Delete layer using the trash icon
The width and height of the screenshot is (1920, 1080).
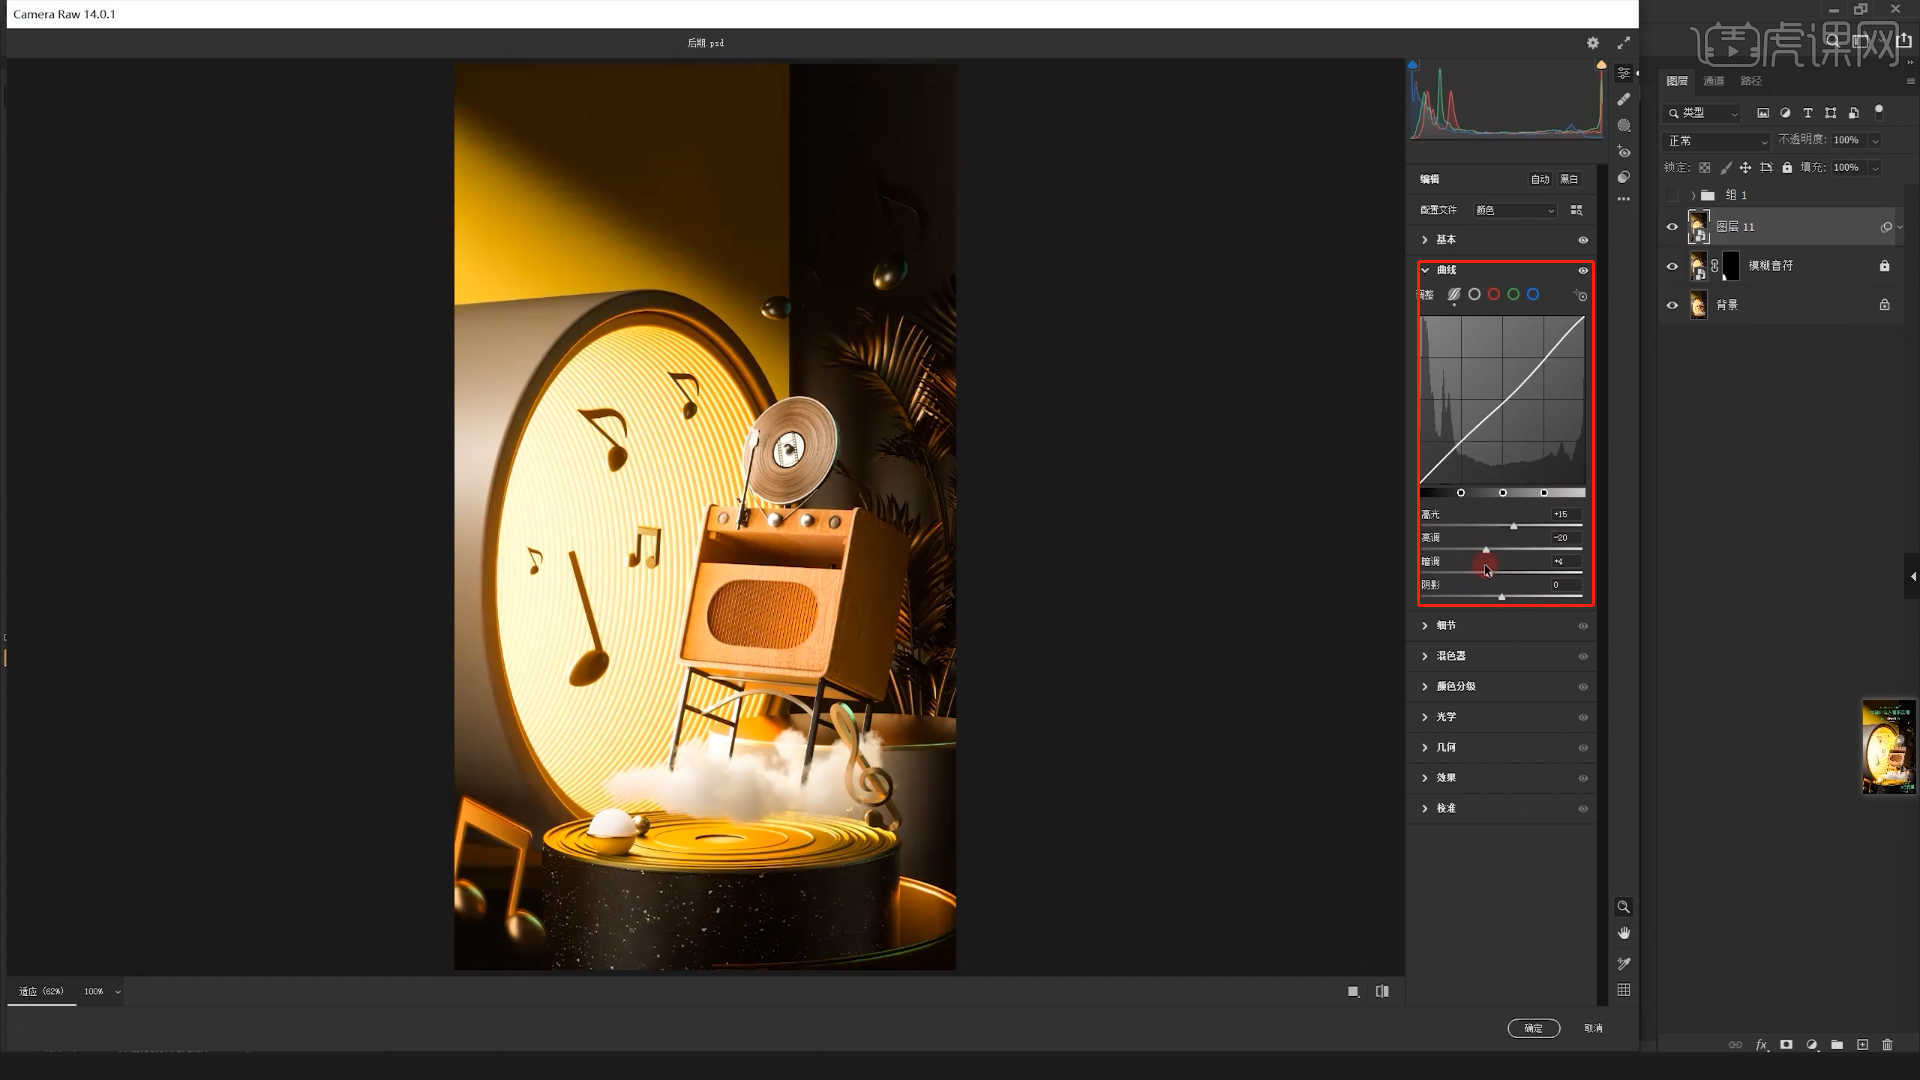pos(1888,1045)
